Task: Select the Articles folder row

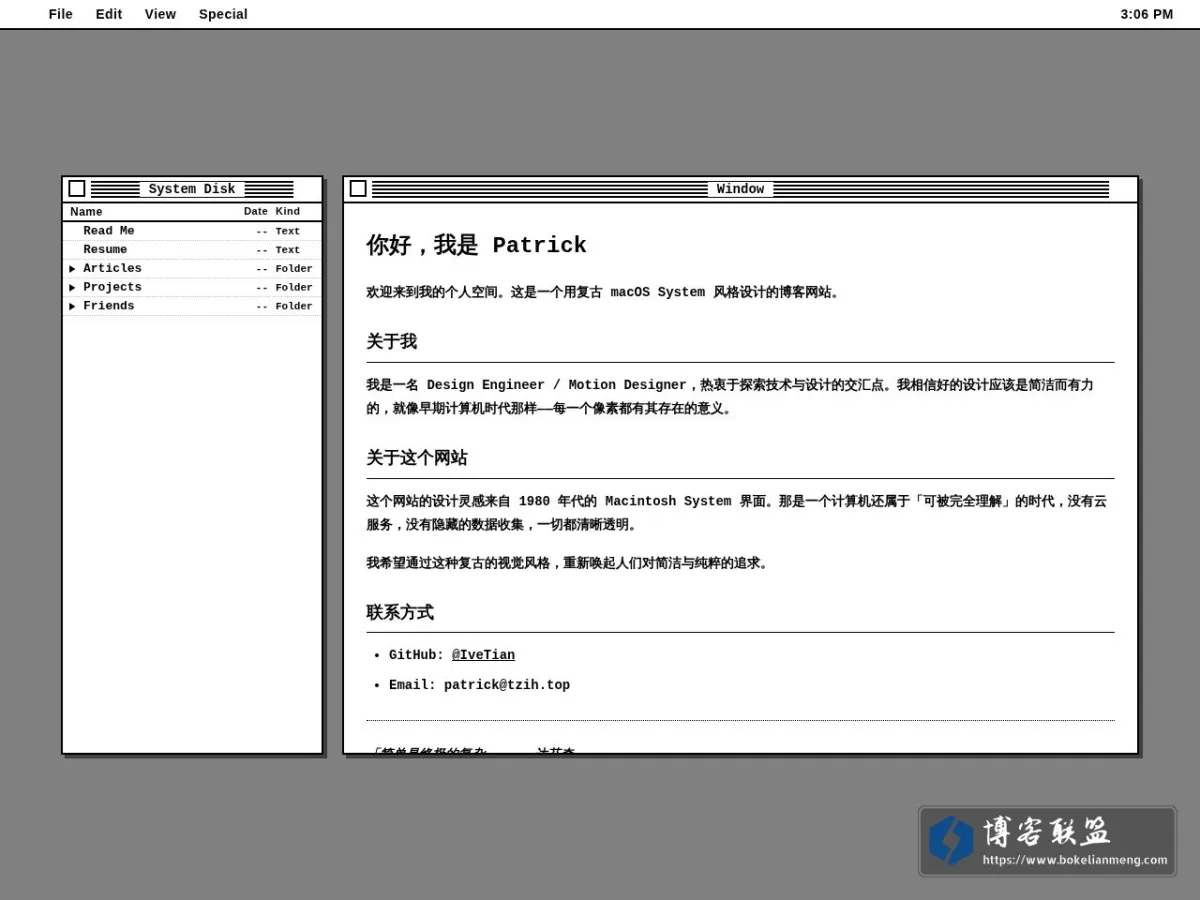Action: pos(192,269)
